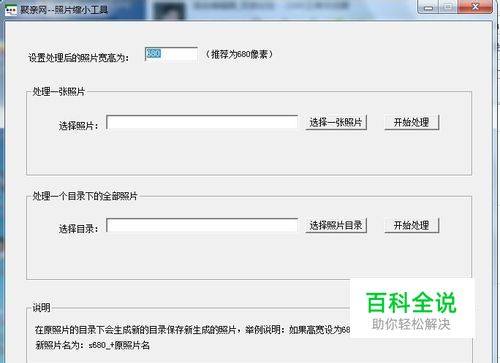500x363 pixels.
Task: Close the 照片缩小工具 window
Action: [475, 7]
